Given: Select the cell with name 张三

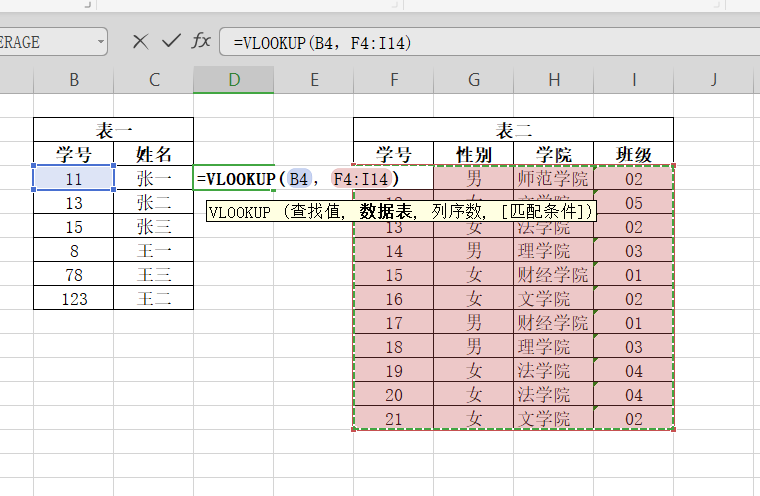Looking at the screenshot, I should click(x=154, y=226).
